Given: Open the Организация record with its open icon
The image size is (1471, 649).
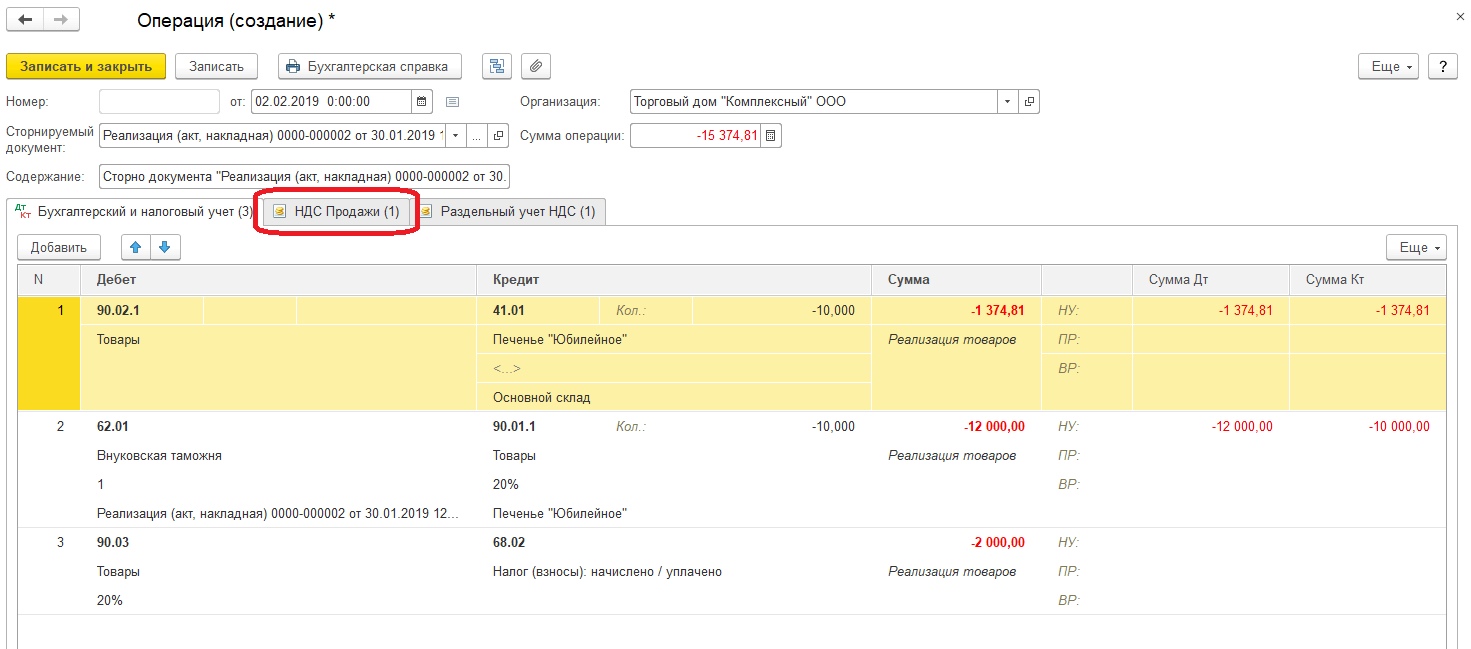Looking at the screenshot, I should (x=1029, y=102).
